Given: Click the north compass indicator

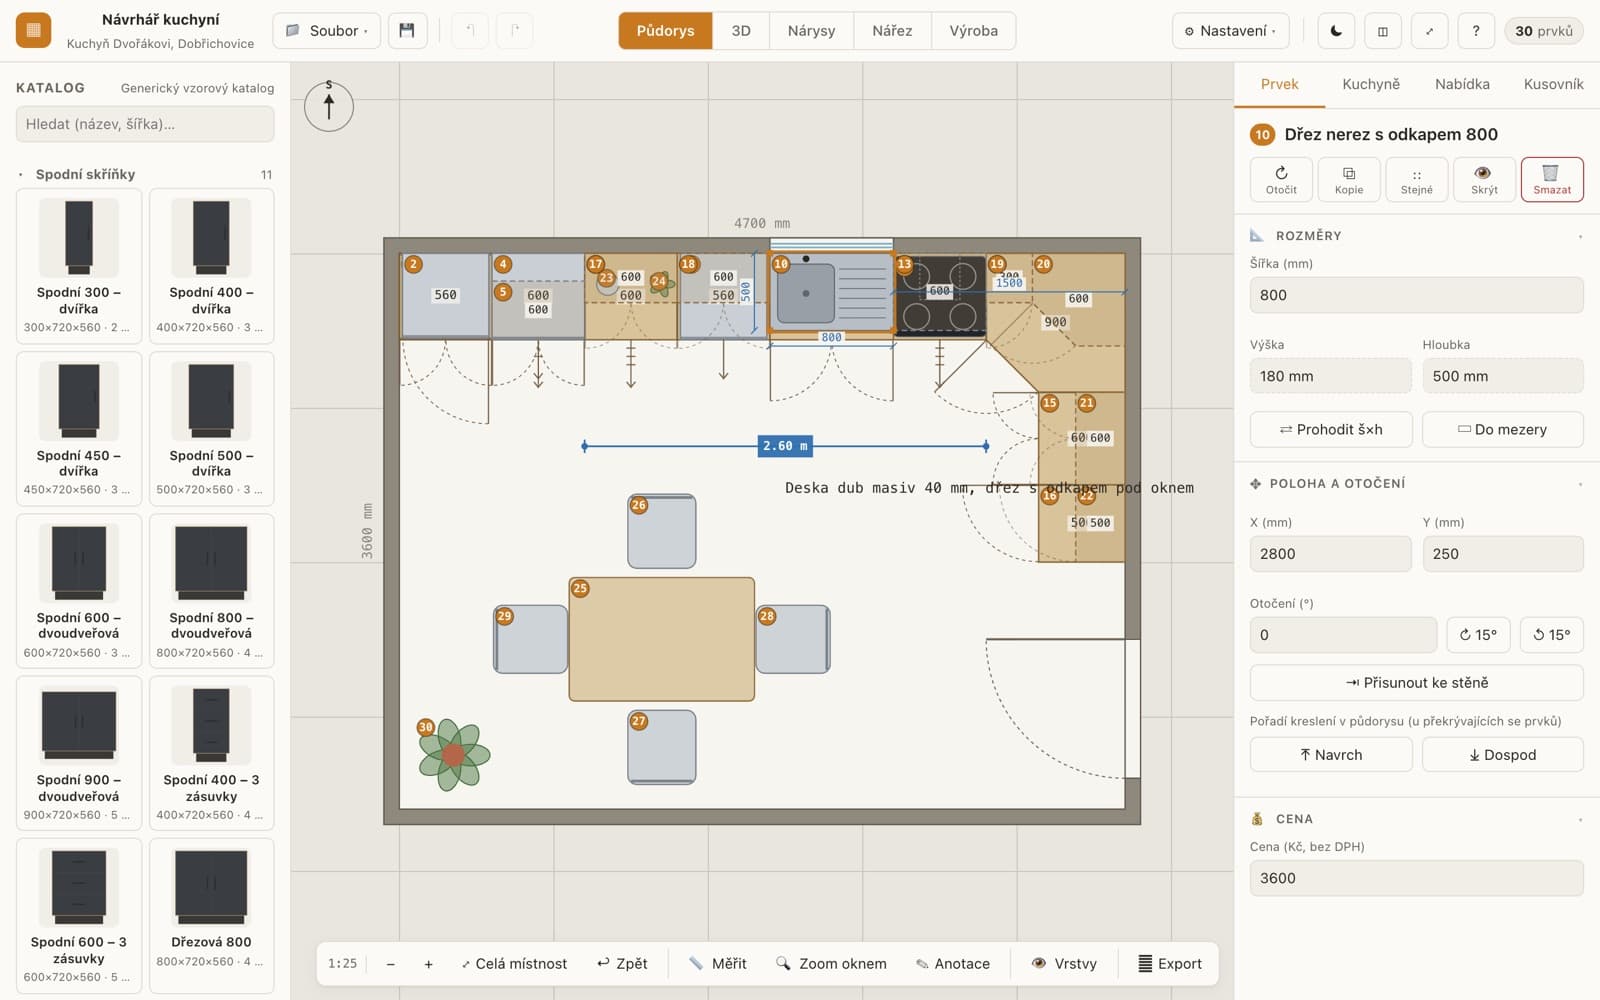Looking at the screenshot, I should pos(329,106).
